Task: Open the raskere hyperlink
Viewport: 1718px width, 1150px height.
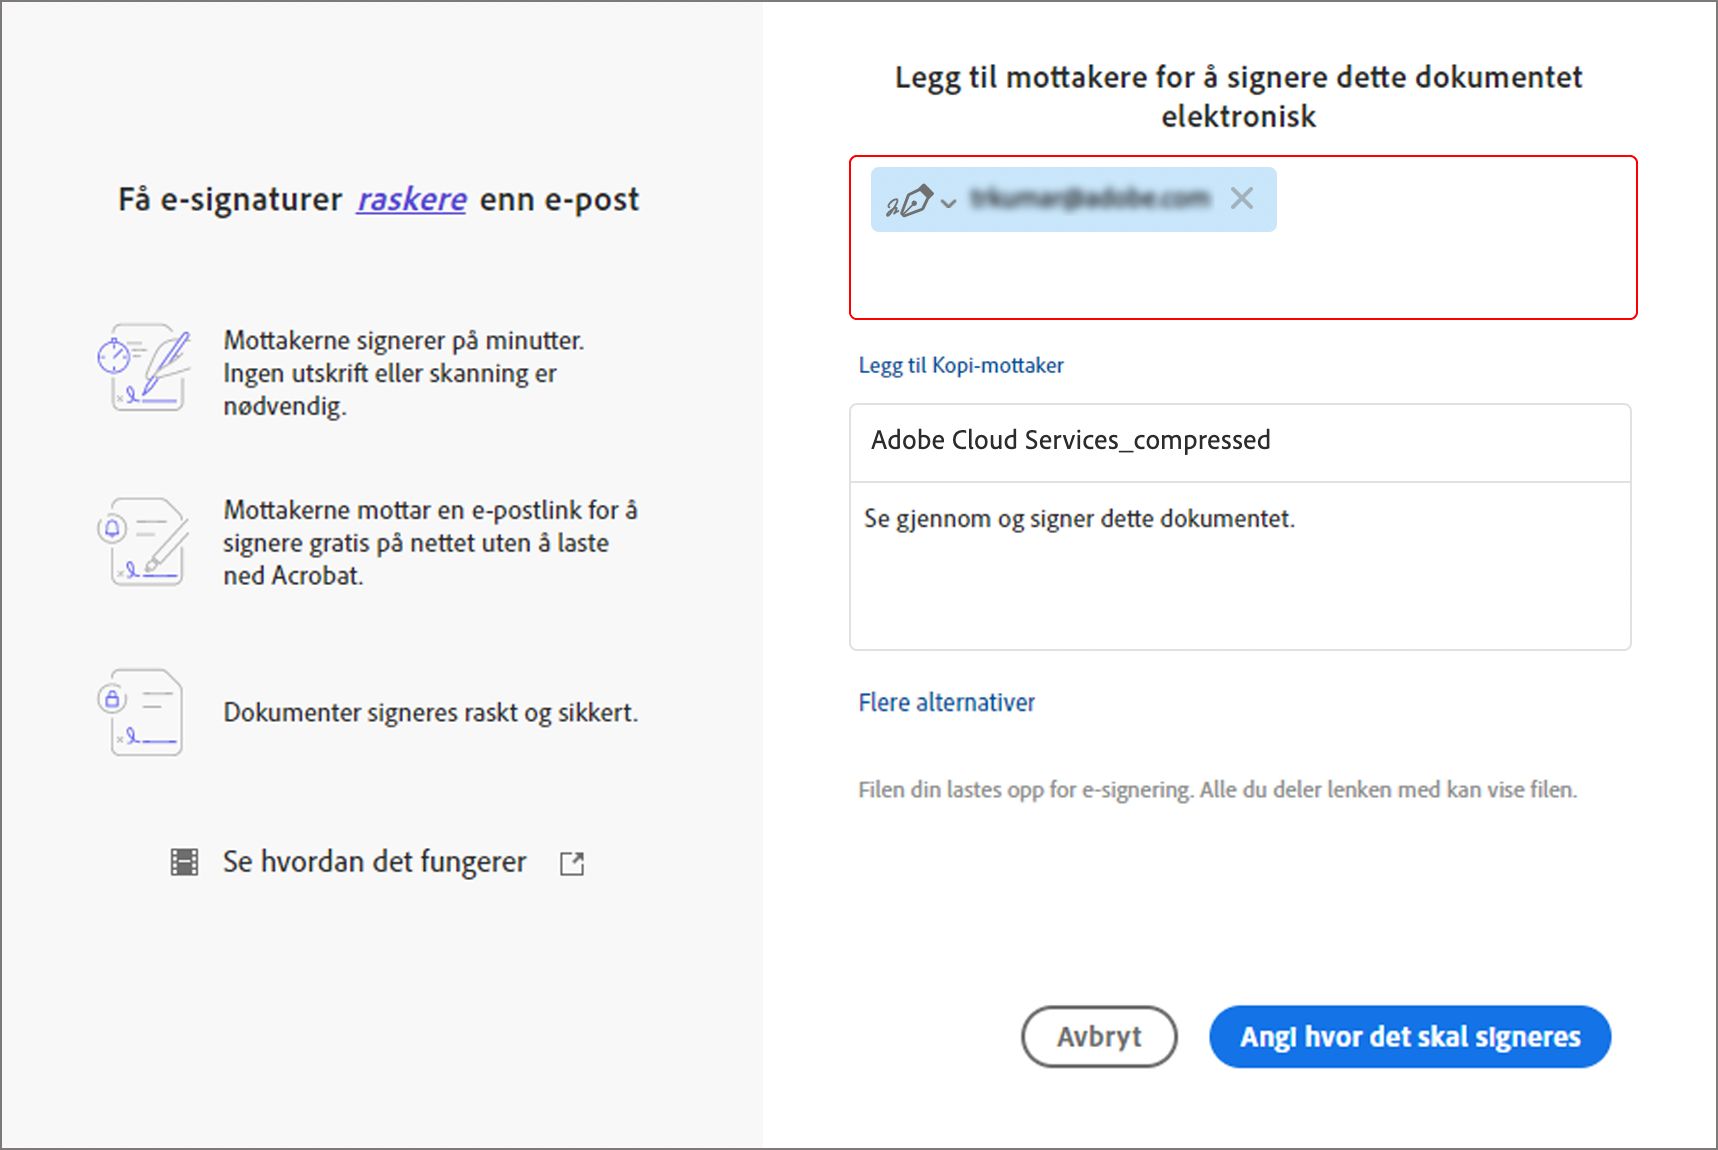Action: (x=411, y=199)
